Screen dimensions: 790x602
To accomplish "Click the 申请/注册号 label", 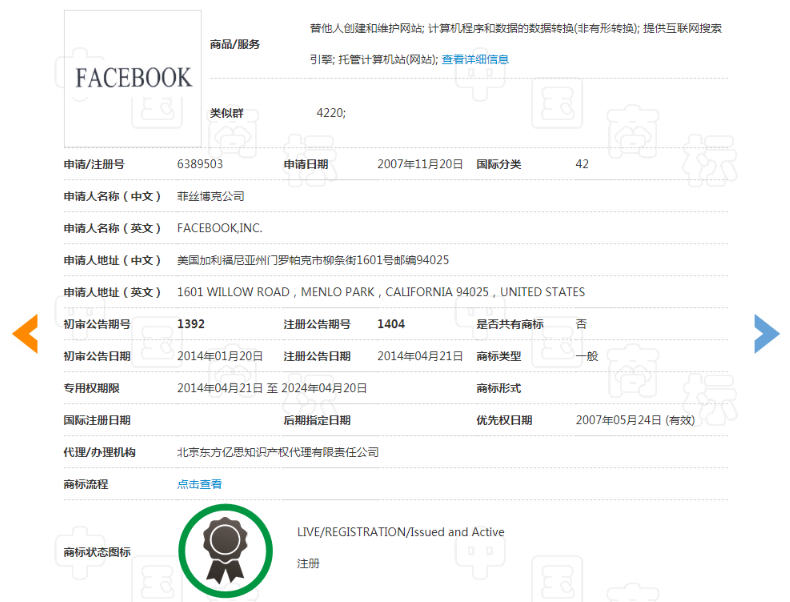I will [x=94, y=164].
